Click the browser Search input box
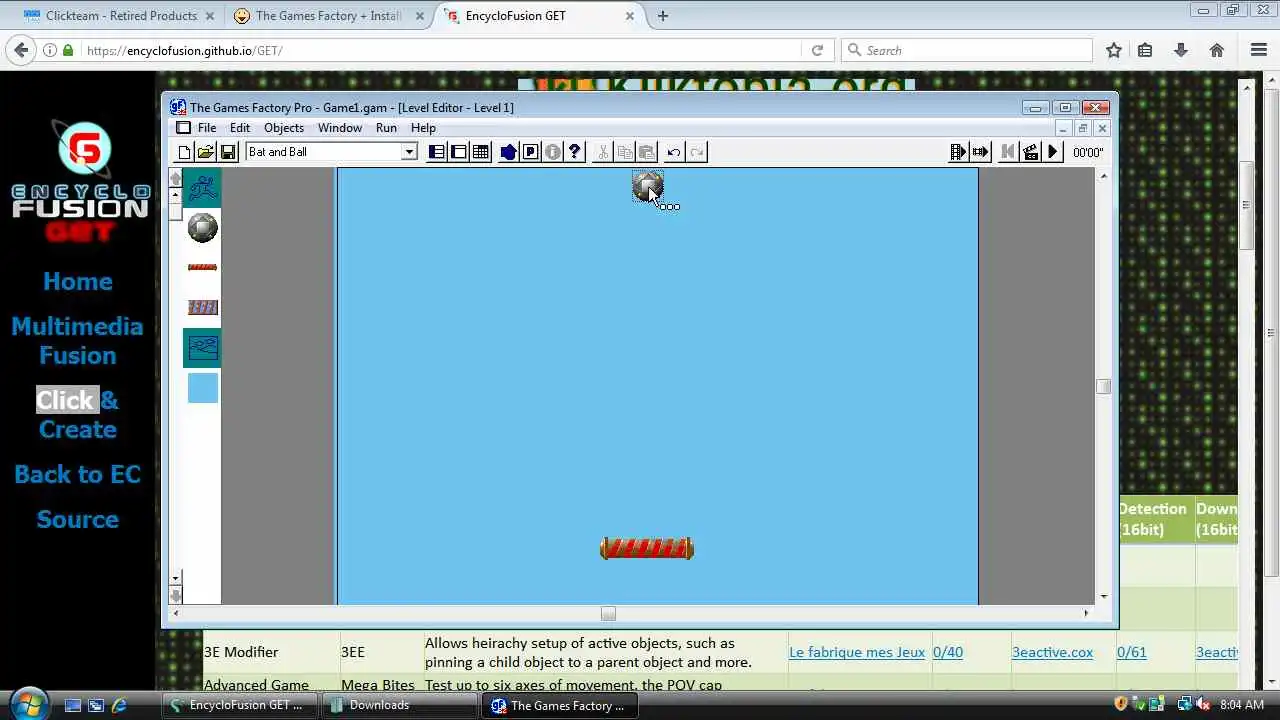This screenshot has height=720, width=1280. point(967,50)
